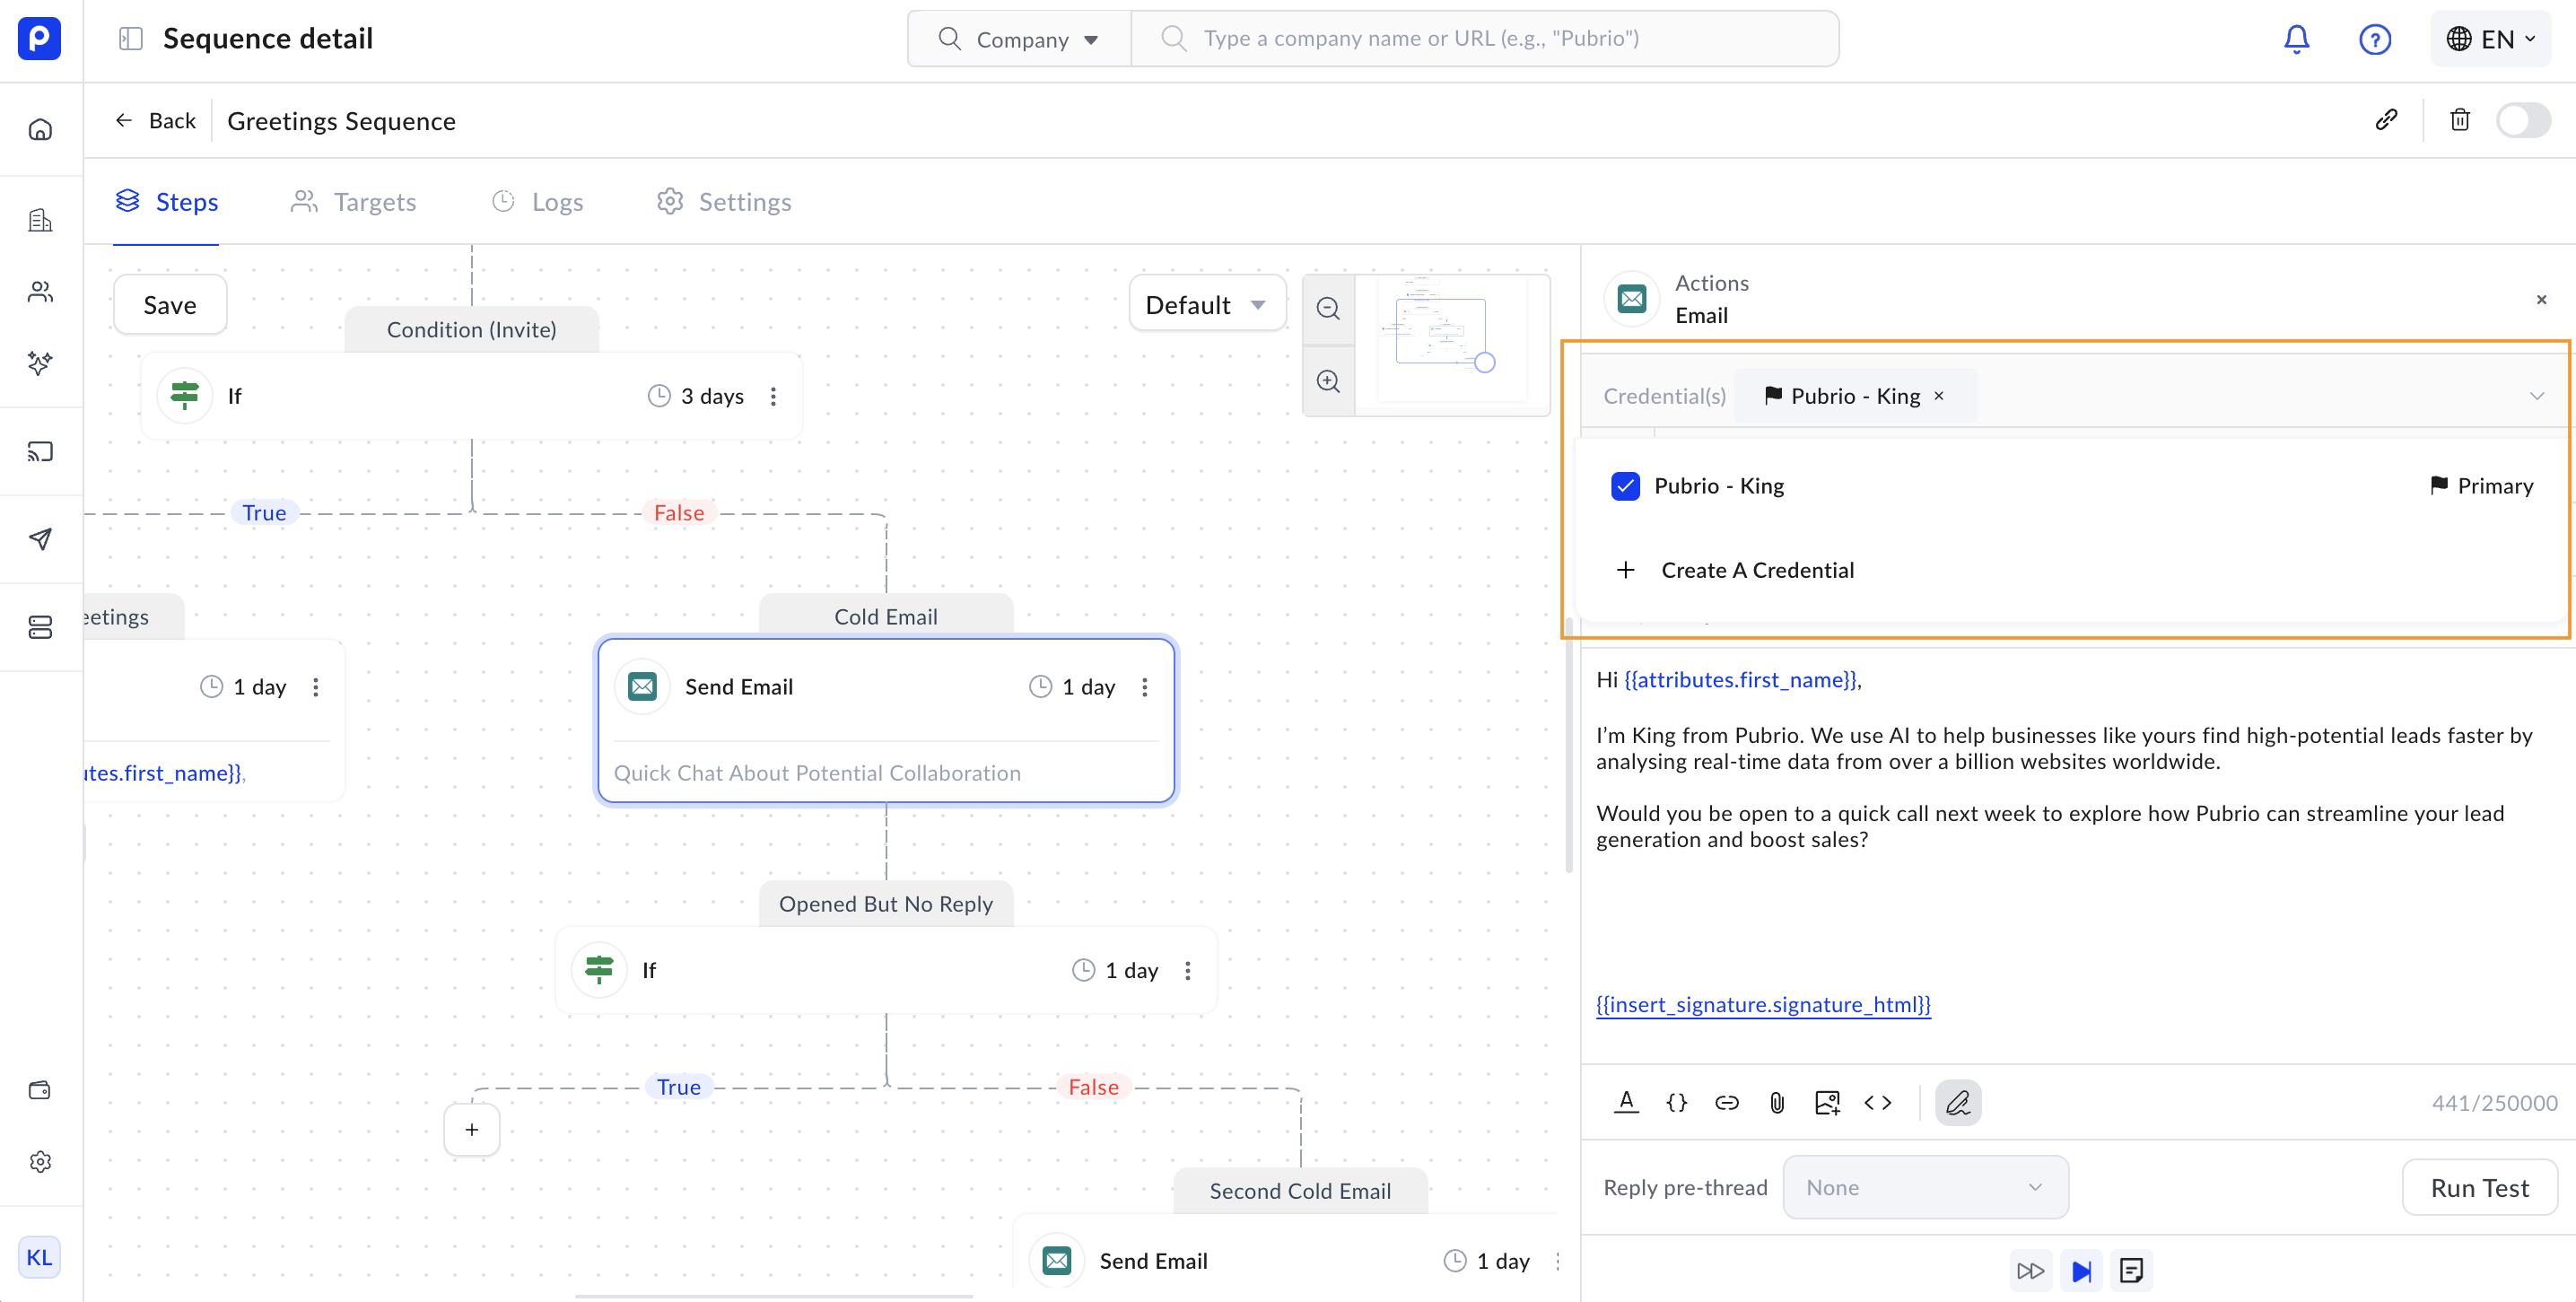Expand the EN language selector
Screen dimensions: 2576x1302
coord(2490,39)
